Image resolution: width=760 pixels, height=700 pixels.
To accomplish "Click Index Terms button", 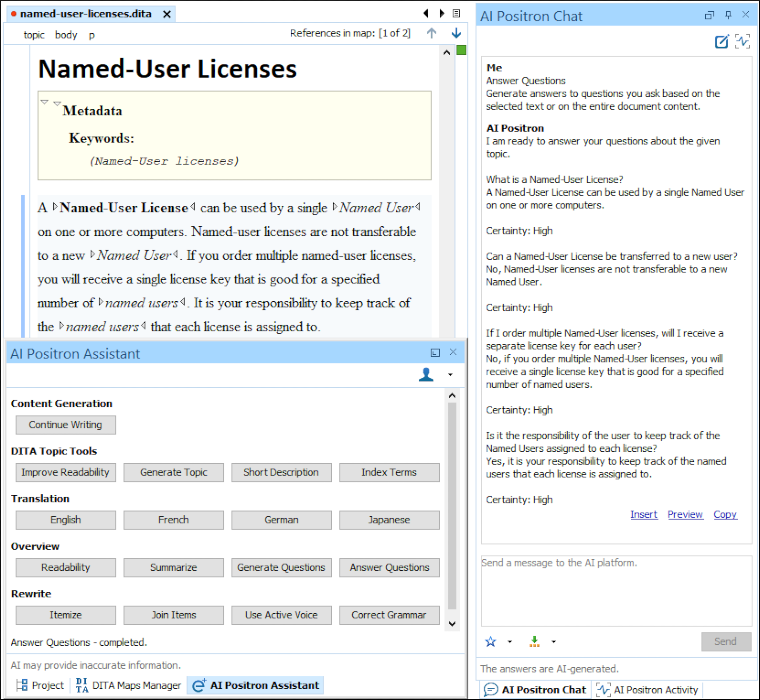I will (389, 472).
